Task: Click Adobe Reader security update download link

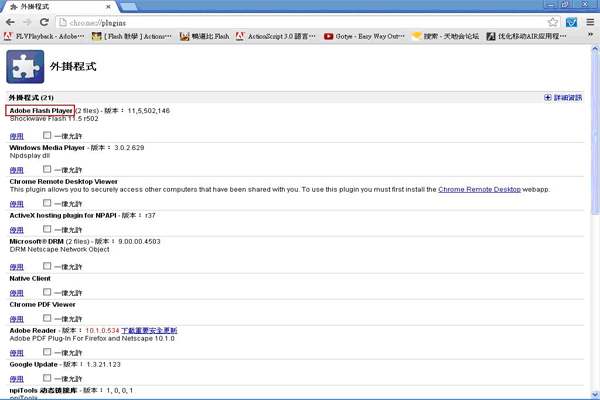Action: 149,330
